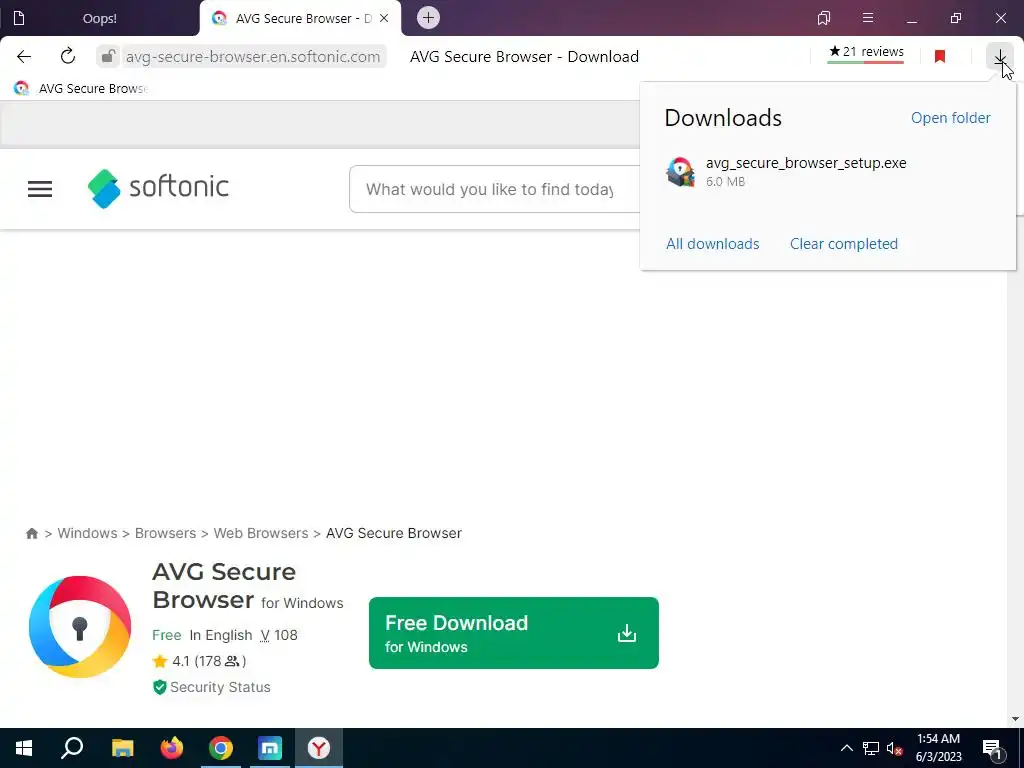
Task: Launch Firefox from the taskbar
Action: point(172,748)
